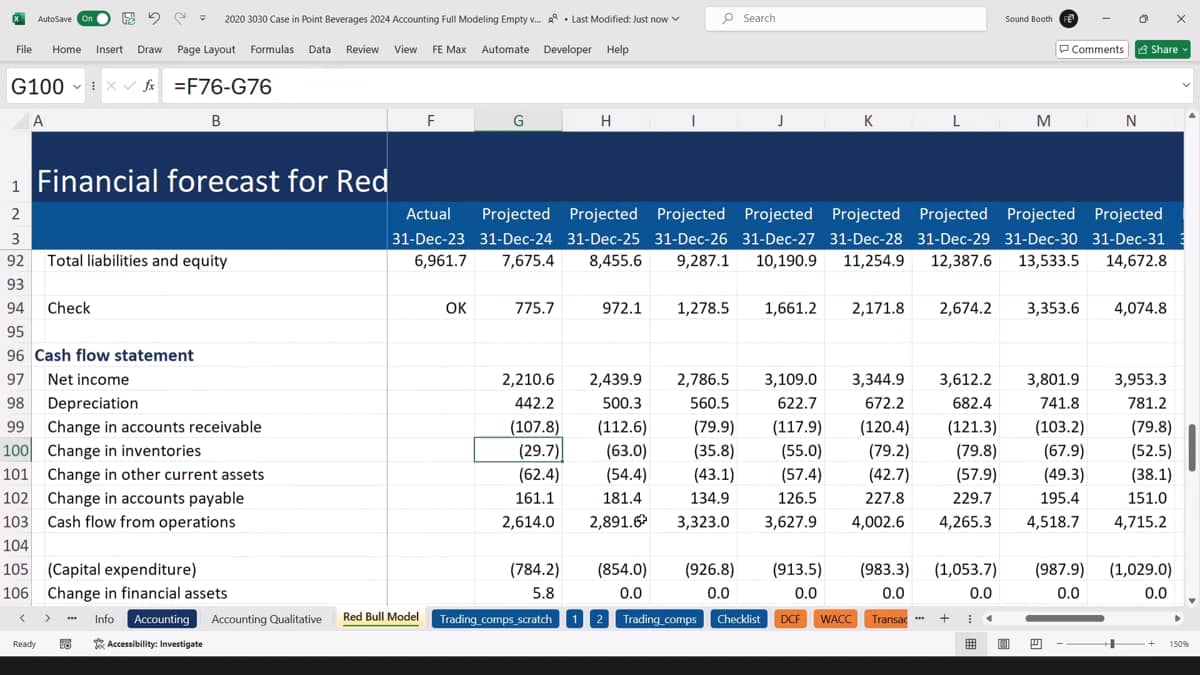
Task: Switch to Page Layout view icon
Action: coord(1003,644)
